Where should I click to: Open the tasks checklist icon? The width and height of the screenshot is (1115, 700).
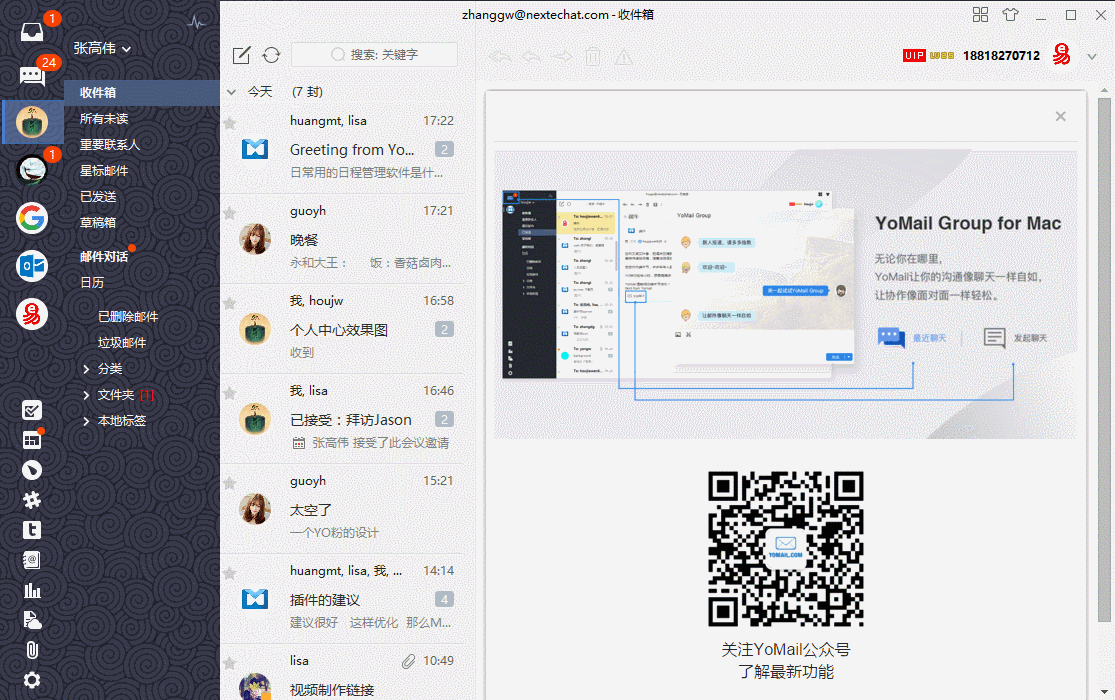click(32, 410)
